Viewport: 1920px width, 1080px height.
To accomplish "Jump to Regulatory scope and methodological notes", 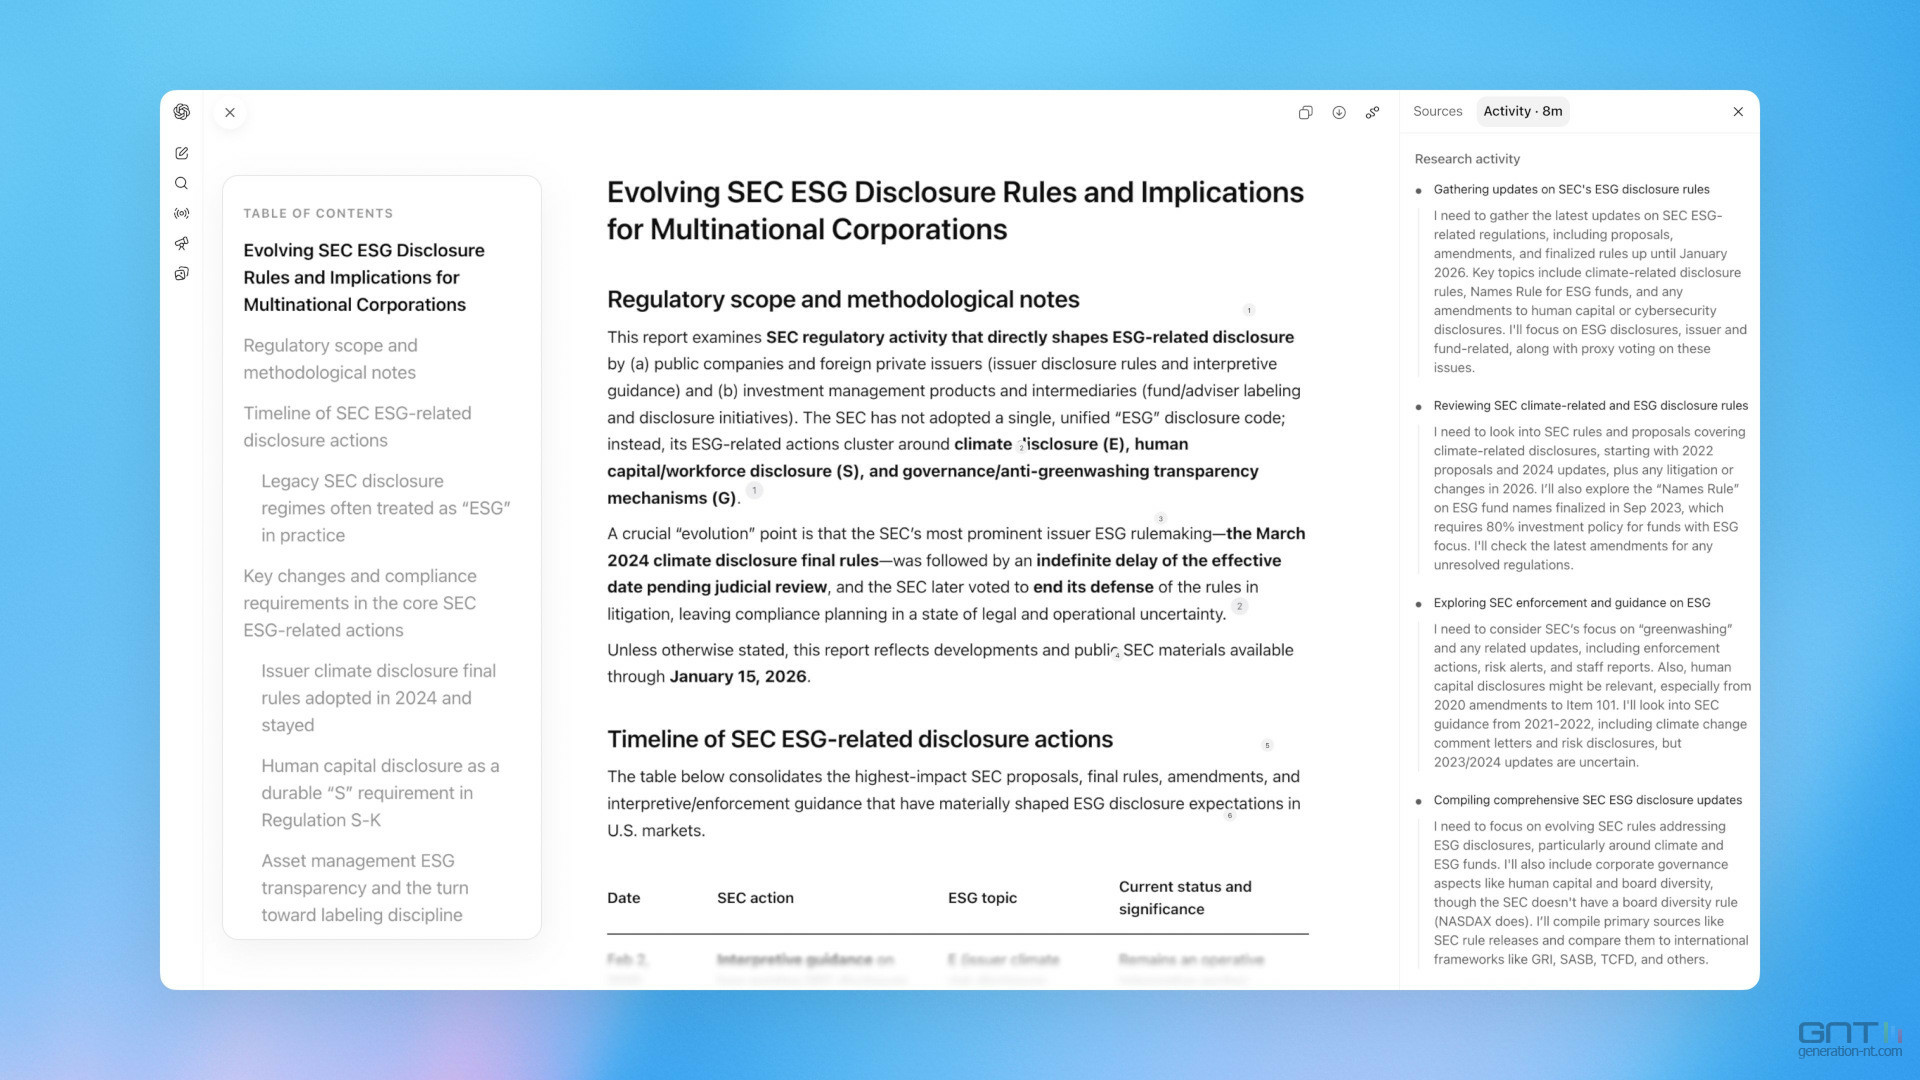I will (330, 358).
